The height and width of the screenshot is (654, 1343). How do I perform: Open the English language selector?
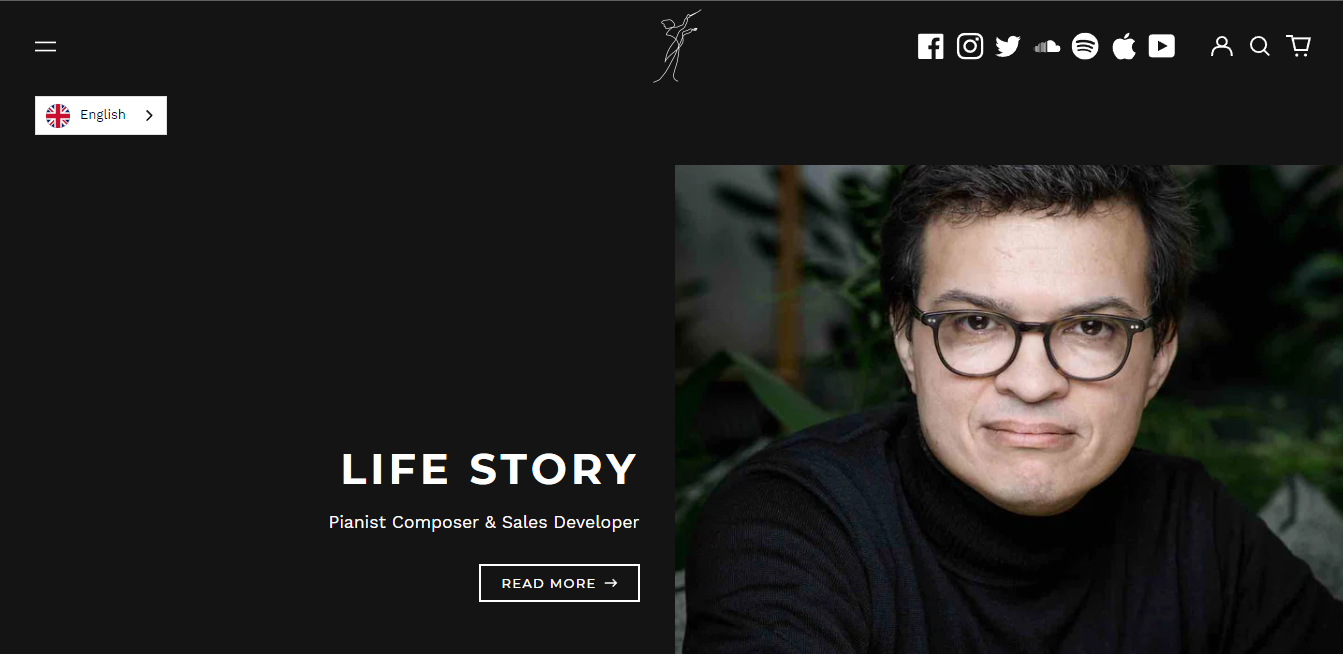(101, 115)
